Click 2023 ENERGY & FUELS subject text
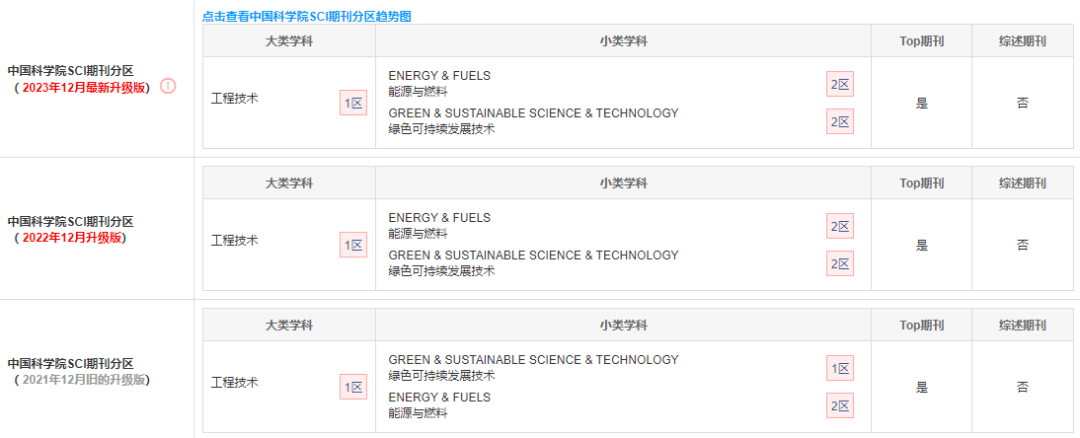The image size is (1080, 438). pos(439,76)
